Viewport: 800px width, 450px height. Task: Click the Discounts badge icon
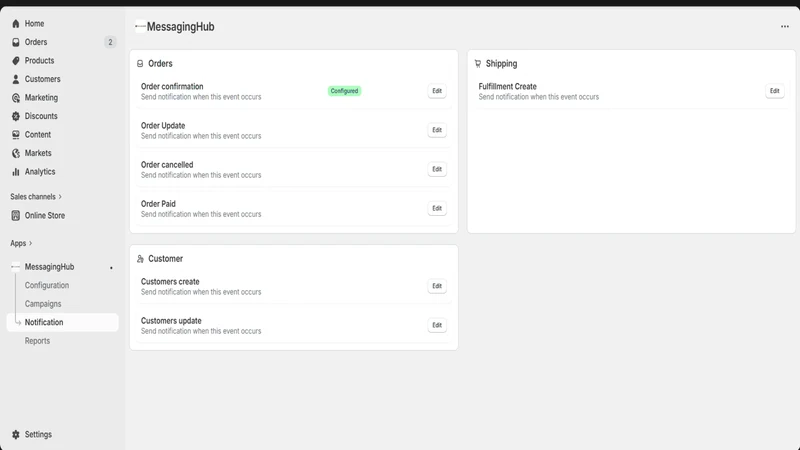pyautogui.click(x=16, y=116)
